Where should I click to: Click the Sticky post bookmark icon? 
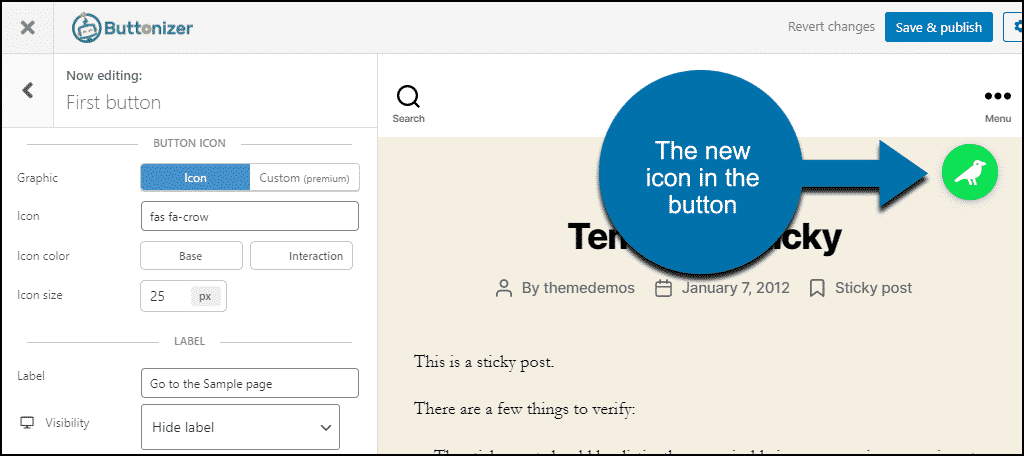point(816,288)
